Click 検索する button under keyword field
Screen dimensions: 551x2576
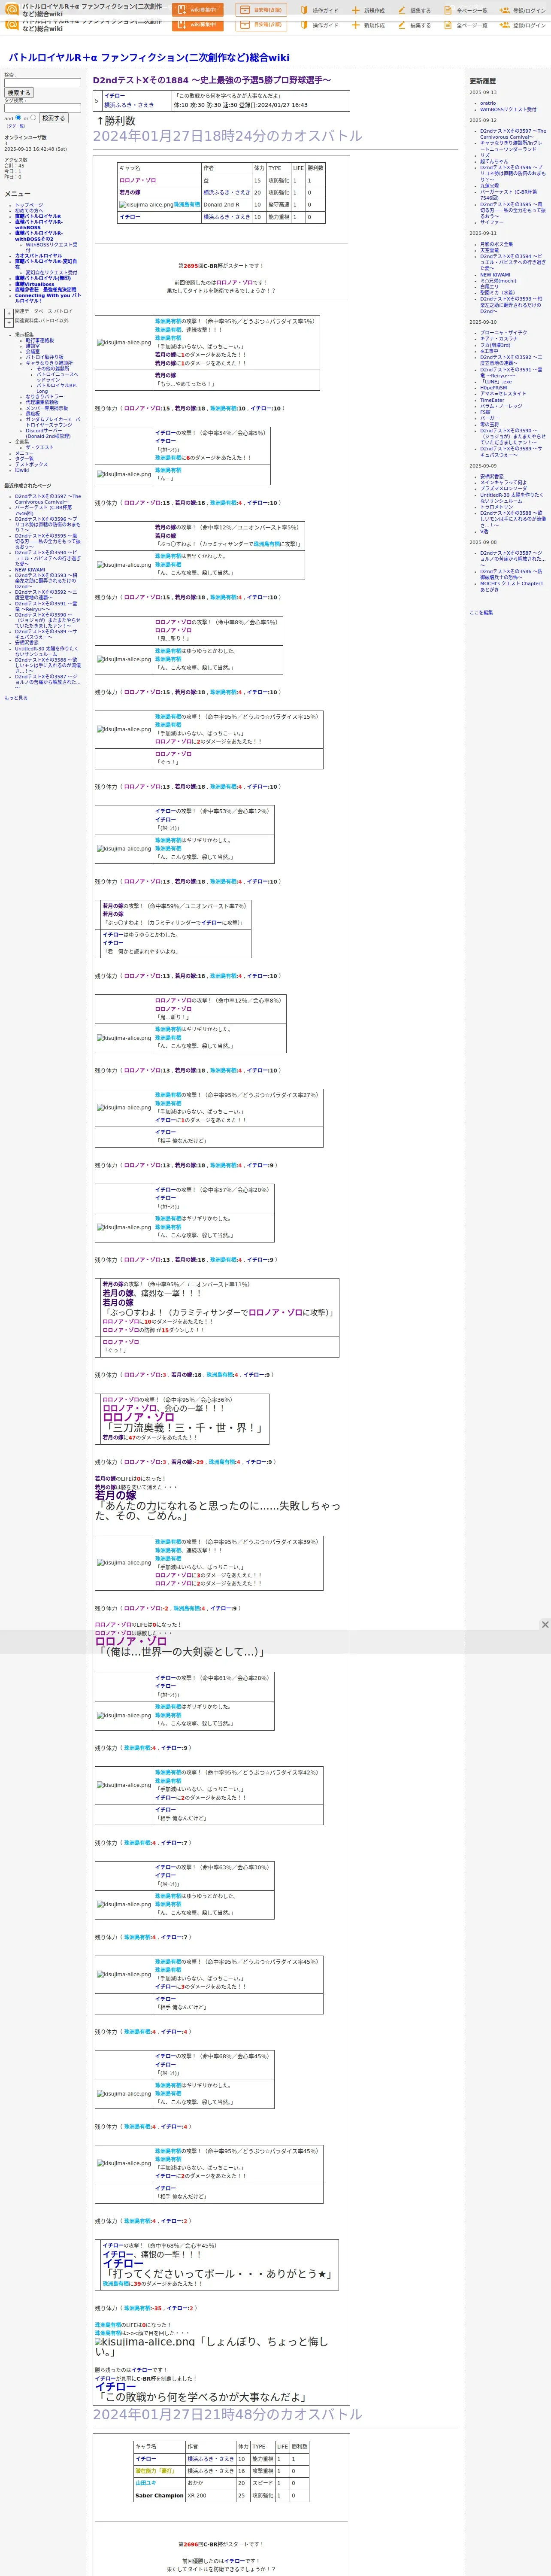click(x=19, y=93)
